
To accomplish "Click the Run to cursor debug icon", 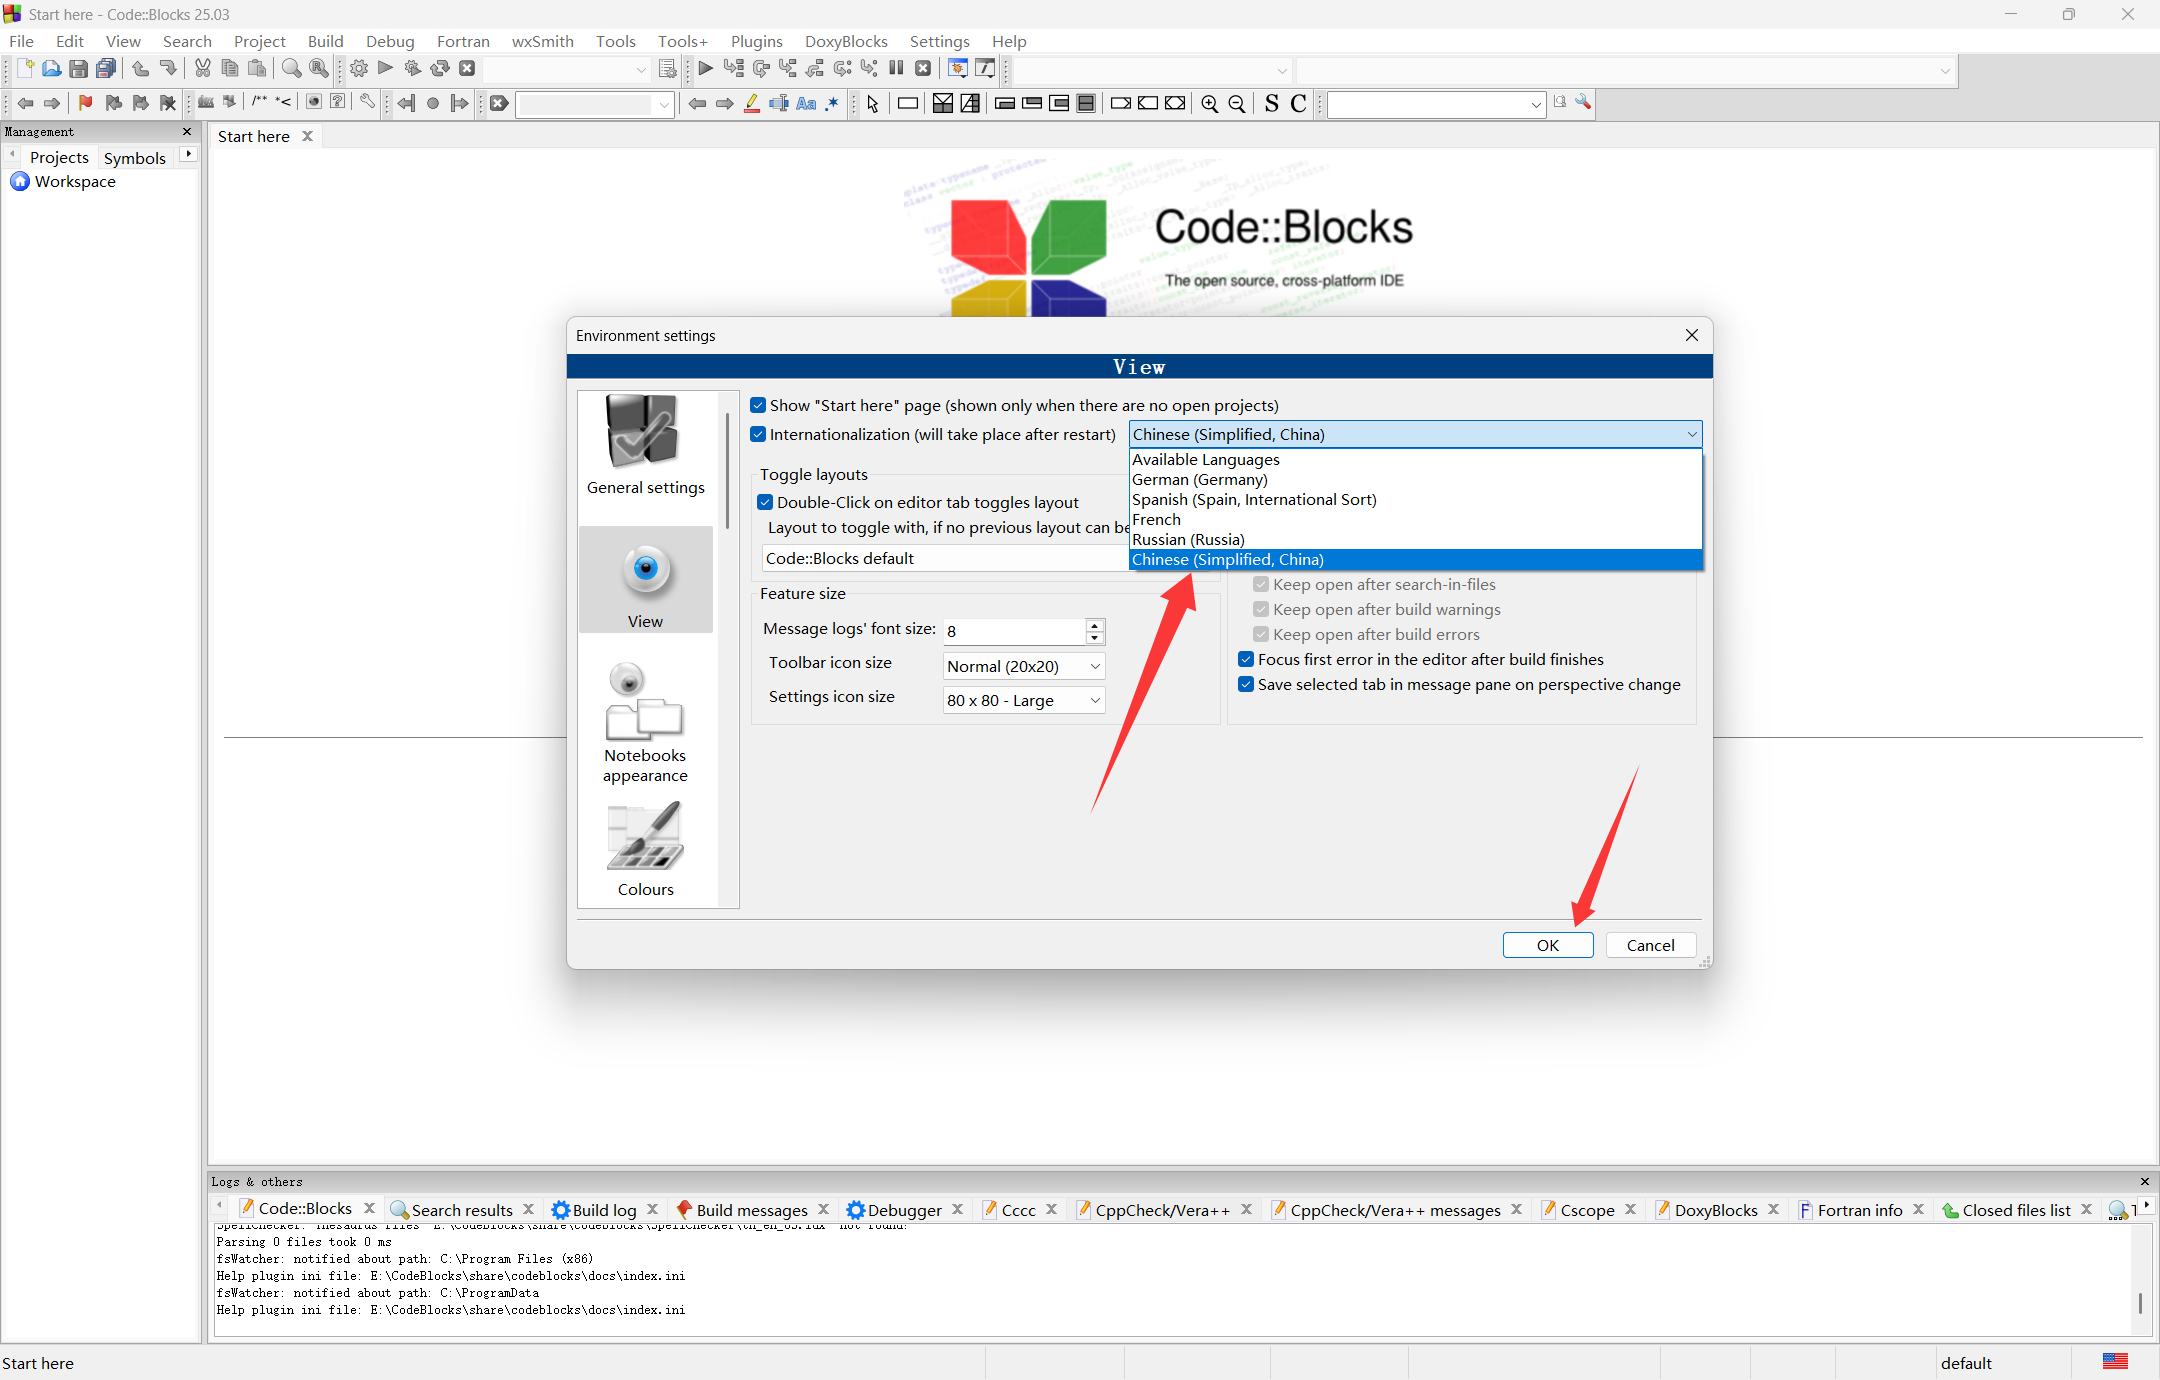I will pos(734,68).
